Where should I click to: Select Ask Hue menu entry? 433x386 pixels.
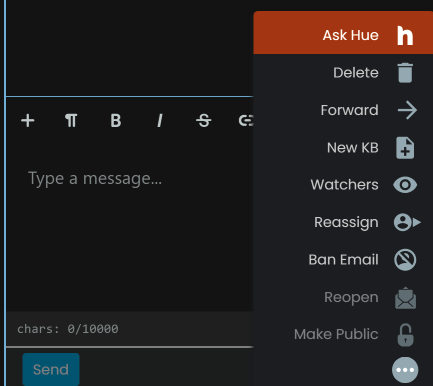click(x=343, y=33)
